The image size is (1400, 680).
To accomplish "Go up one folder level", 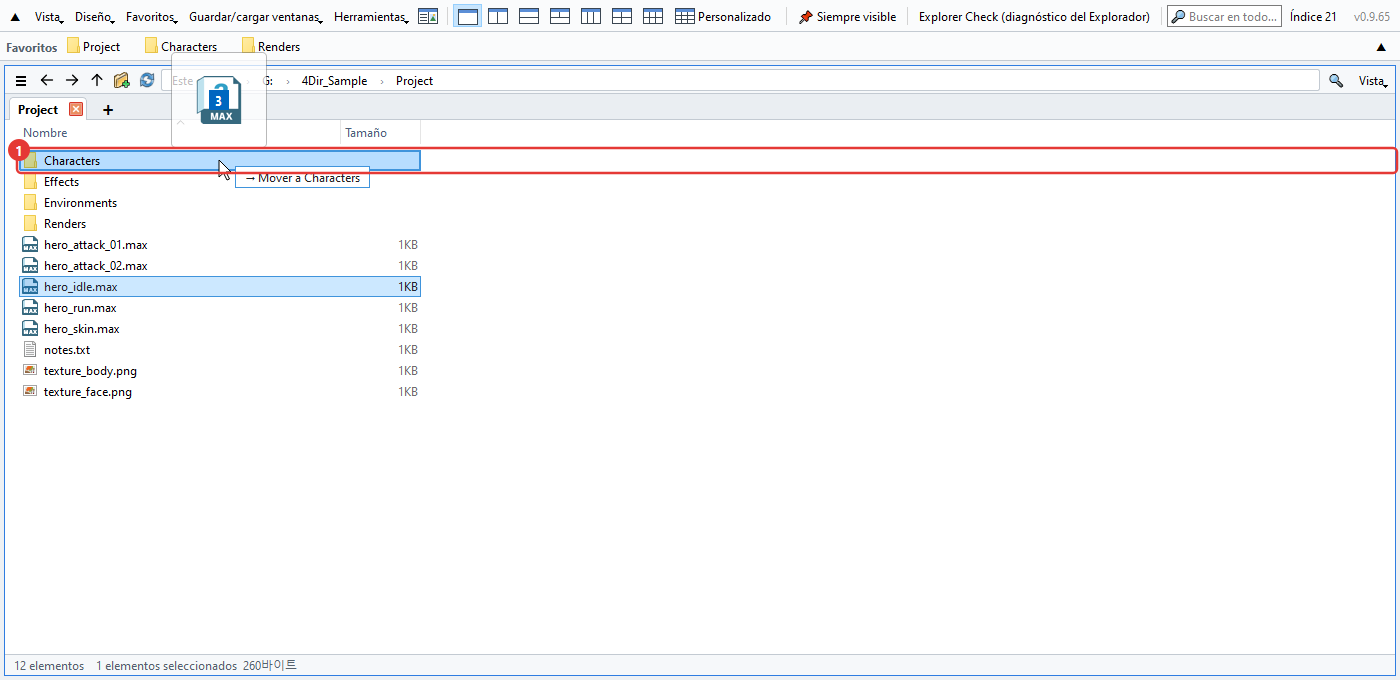I will point(97,81).
